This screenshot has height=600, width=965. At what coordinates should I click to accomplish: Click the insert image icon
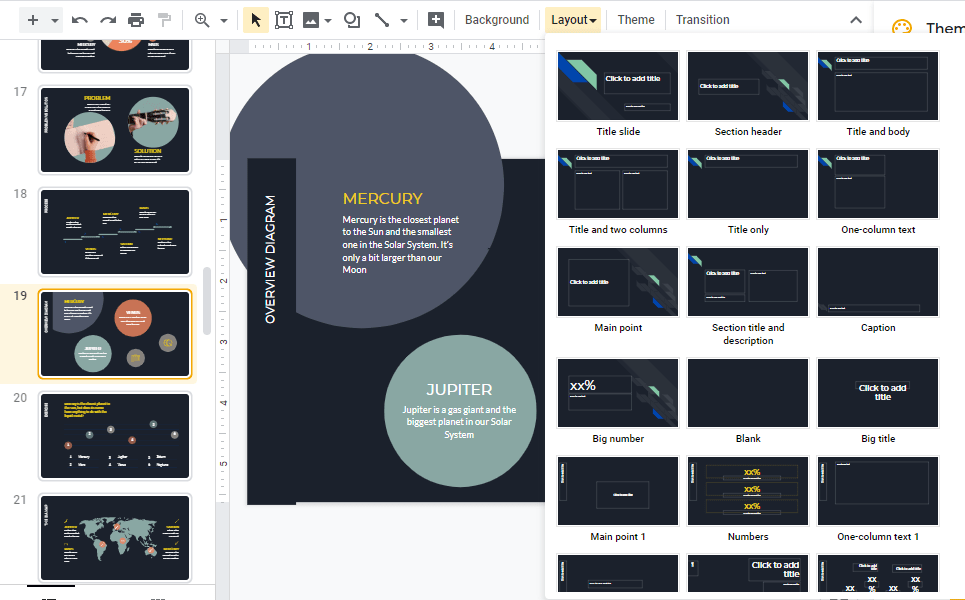point(314,19)
